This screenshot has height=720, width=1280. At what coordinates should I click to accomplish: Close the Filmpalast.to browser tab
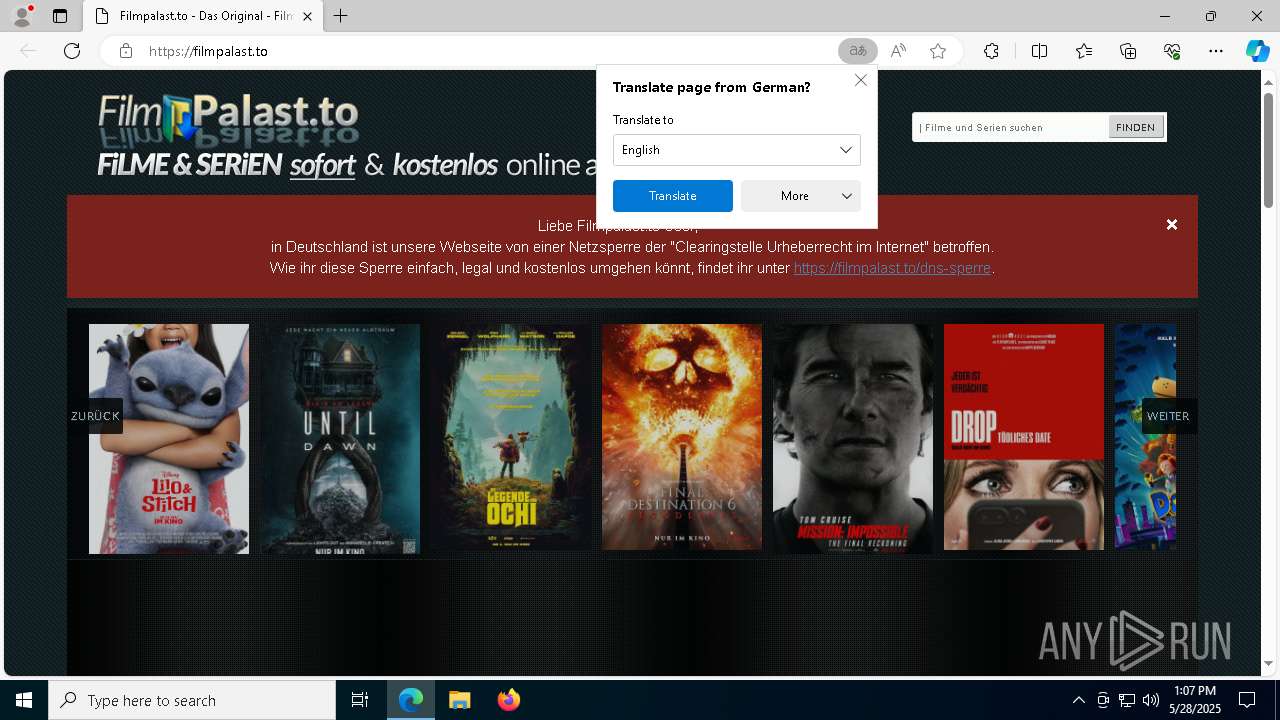pos(307,16)
